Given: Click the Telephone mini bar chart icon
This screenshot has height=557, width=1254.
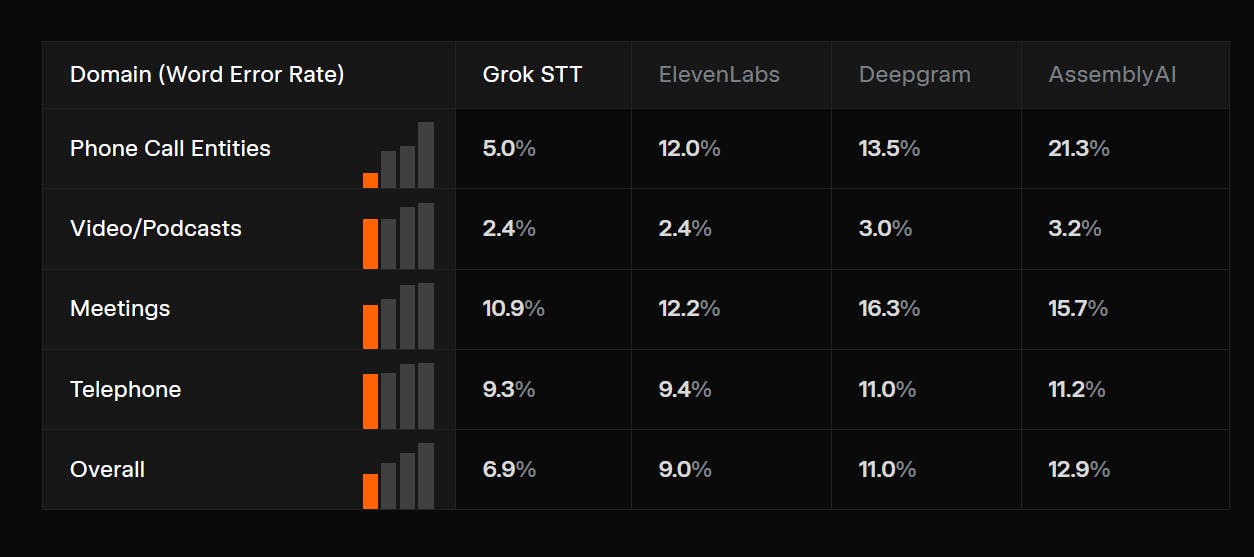Looking at the screenshot, I should [x=398, y=396].
